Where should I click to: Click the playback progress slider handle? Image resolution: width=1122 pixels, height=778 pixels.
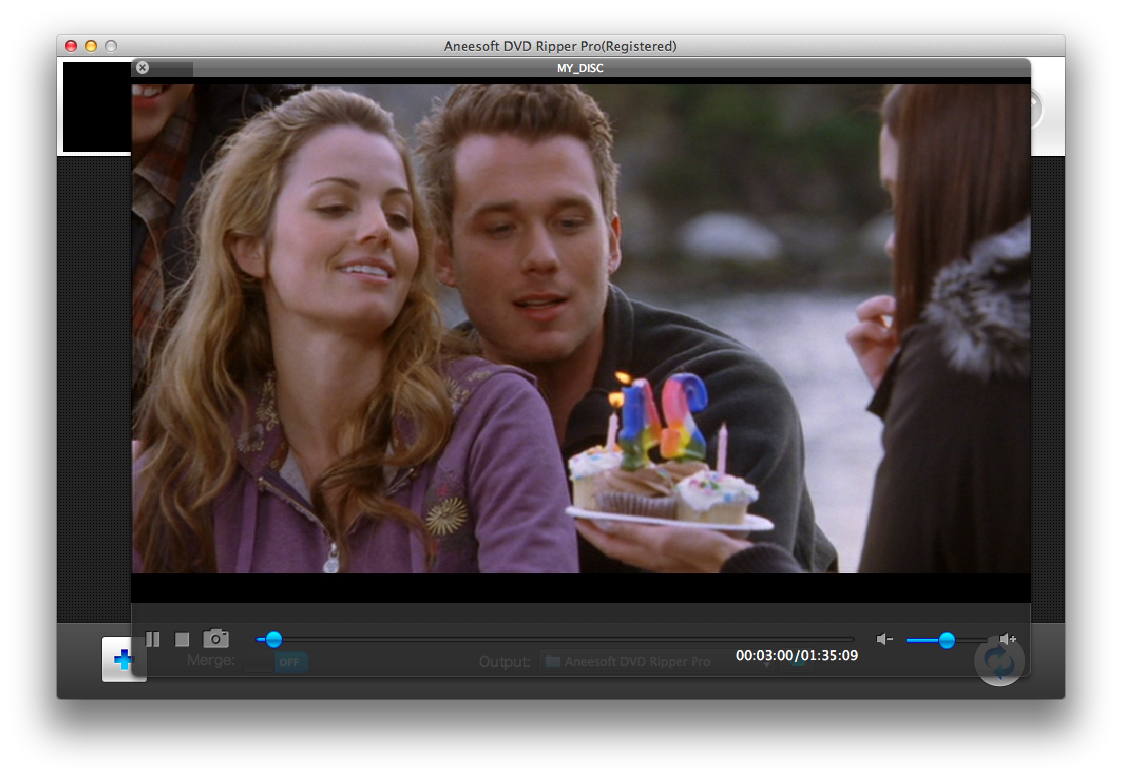pyautogui.click(x=273, y=639)
